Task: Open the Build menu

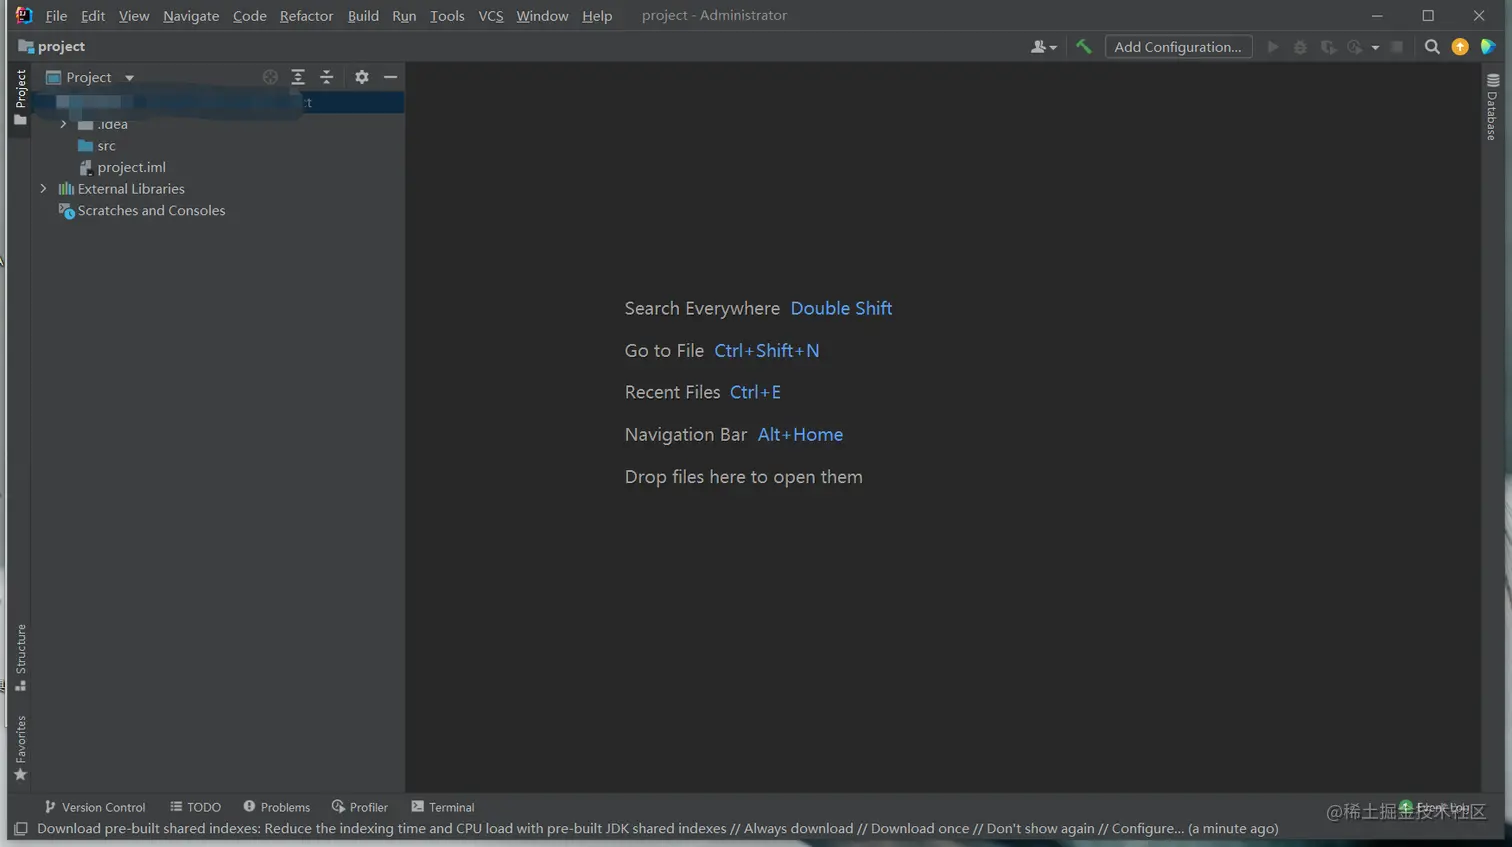Action: point(363,16)
